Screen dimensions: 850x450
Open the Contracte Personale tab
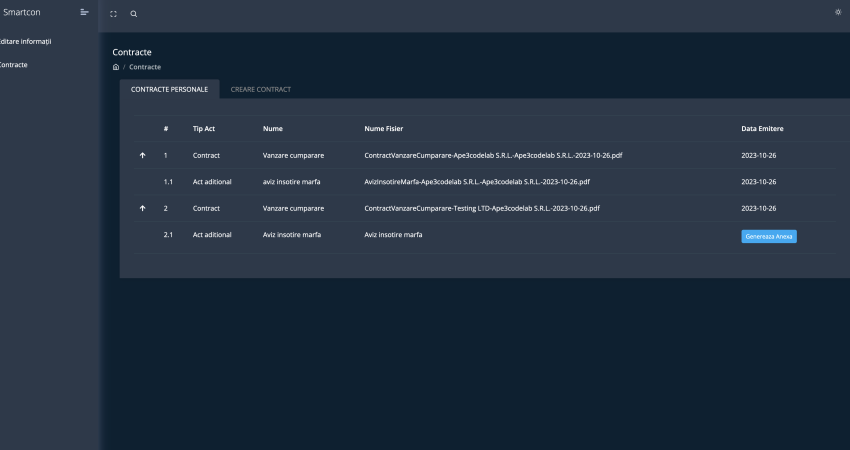pos(170,89)
